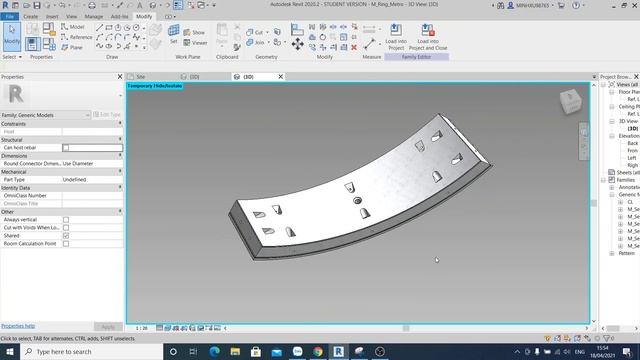640x360 pixels.
Task: Uncheck the Shared checkbox
Action: (66, 236)
